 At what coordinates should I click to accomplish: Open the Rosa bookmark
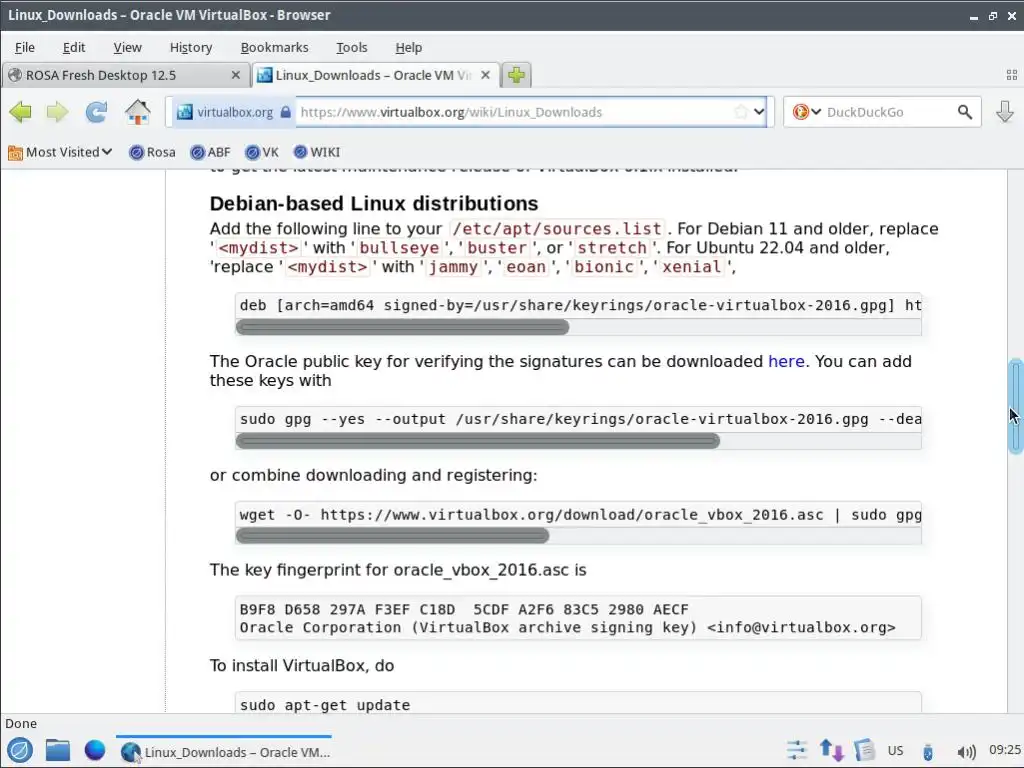(152, 152)
